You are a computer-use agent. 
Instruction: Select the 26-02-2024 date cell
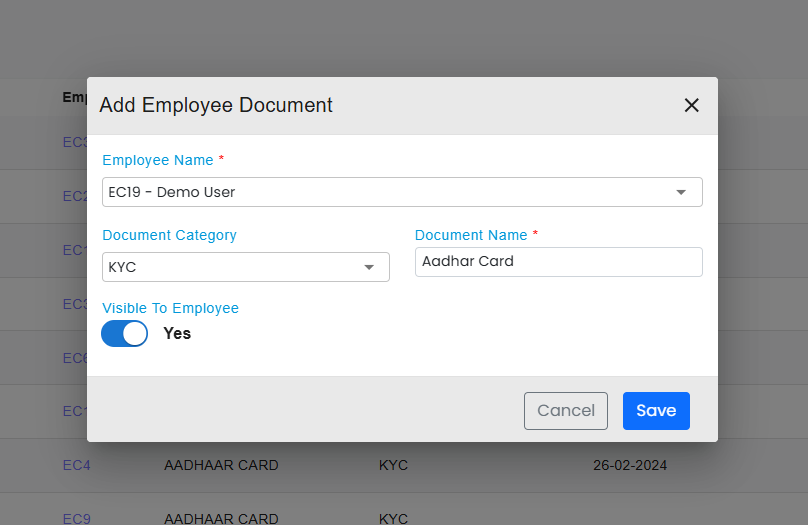(x=629, y=465)
